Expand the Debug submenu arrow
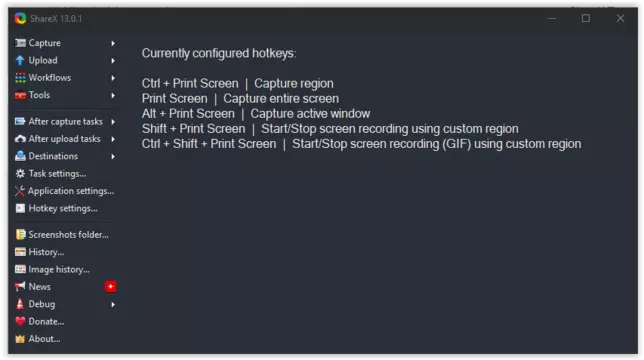The height and width of the screenshot is (360, 644). click(113, 305)
